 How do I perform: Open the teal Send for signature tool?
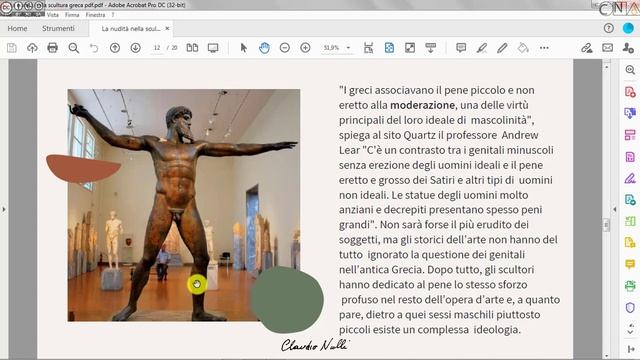pyautogui.click(x=630, y=200)
